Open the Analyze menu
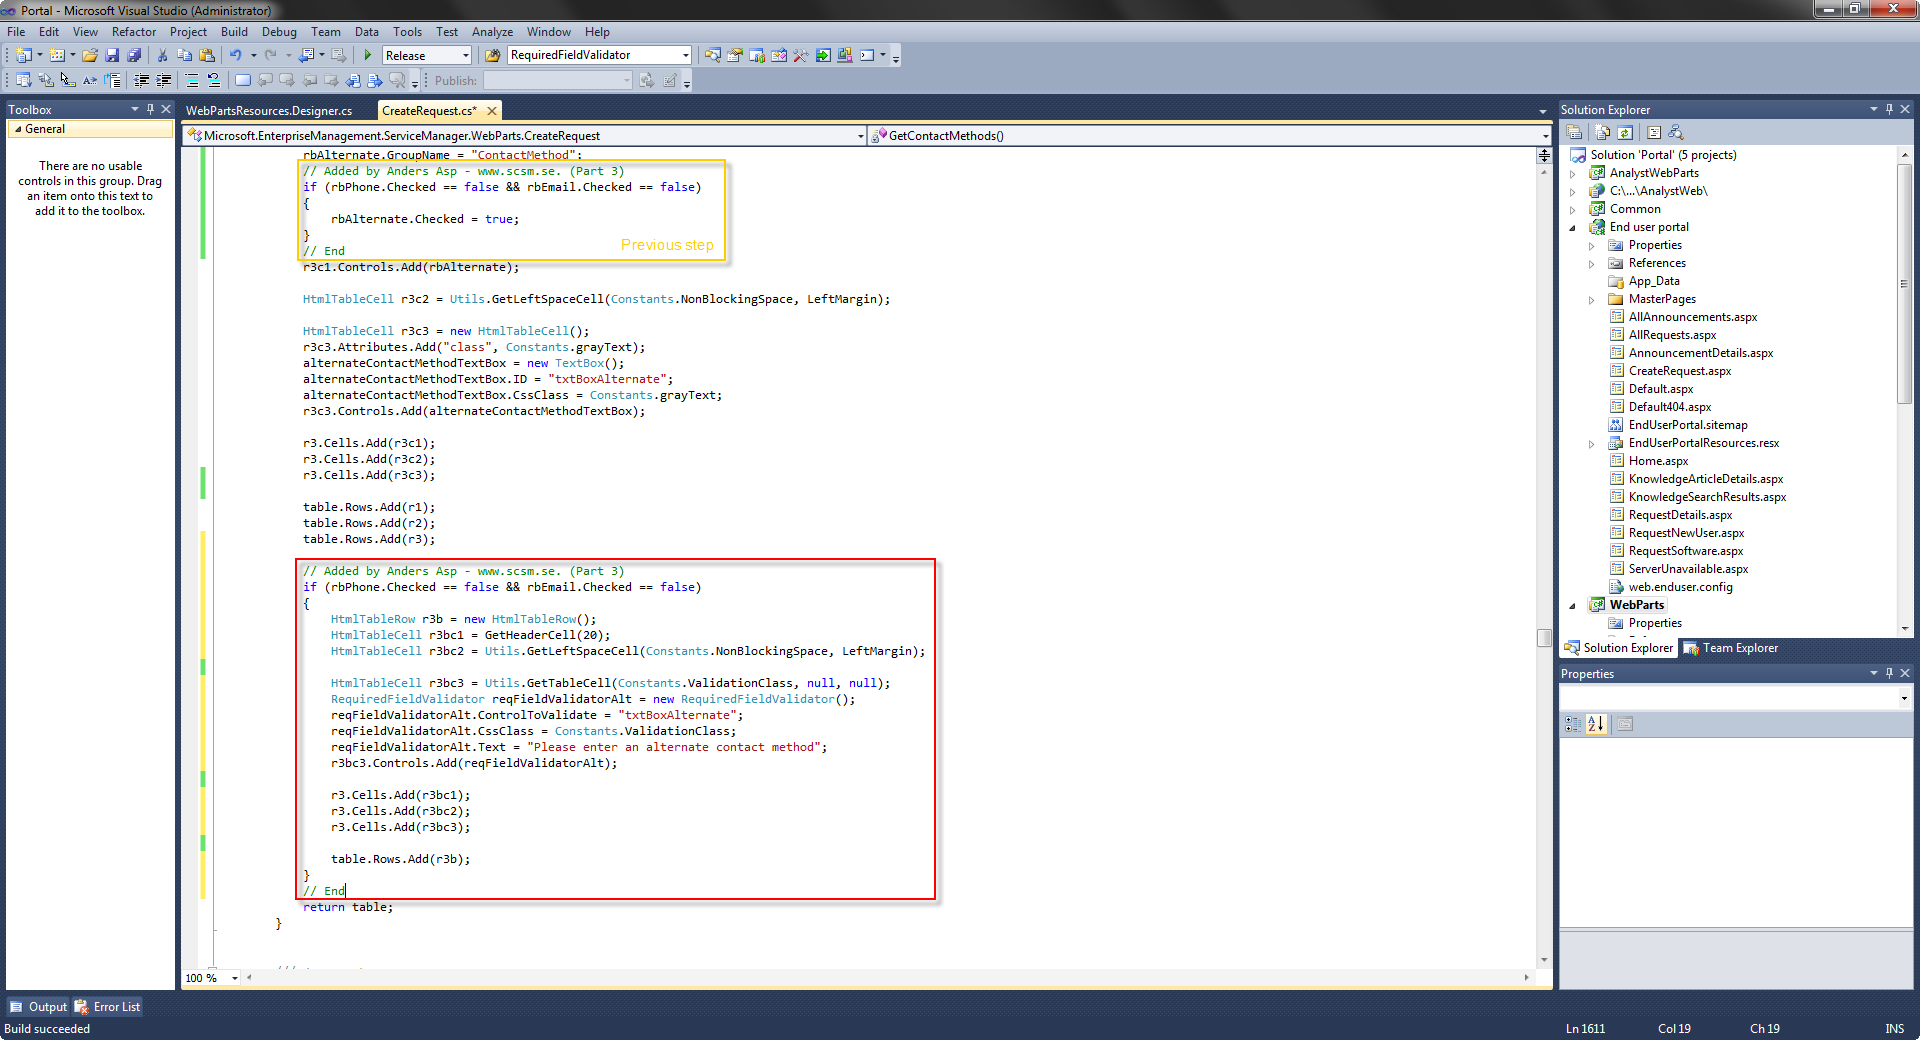This screenshot has height=1040, width=1920. coord(492,32)
